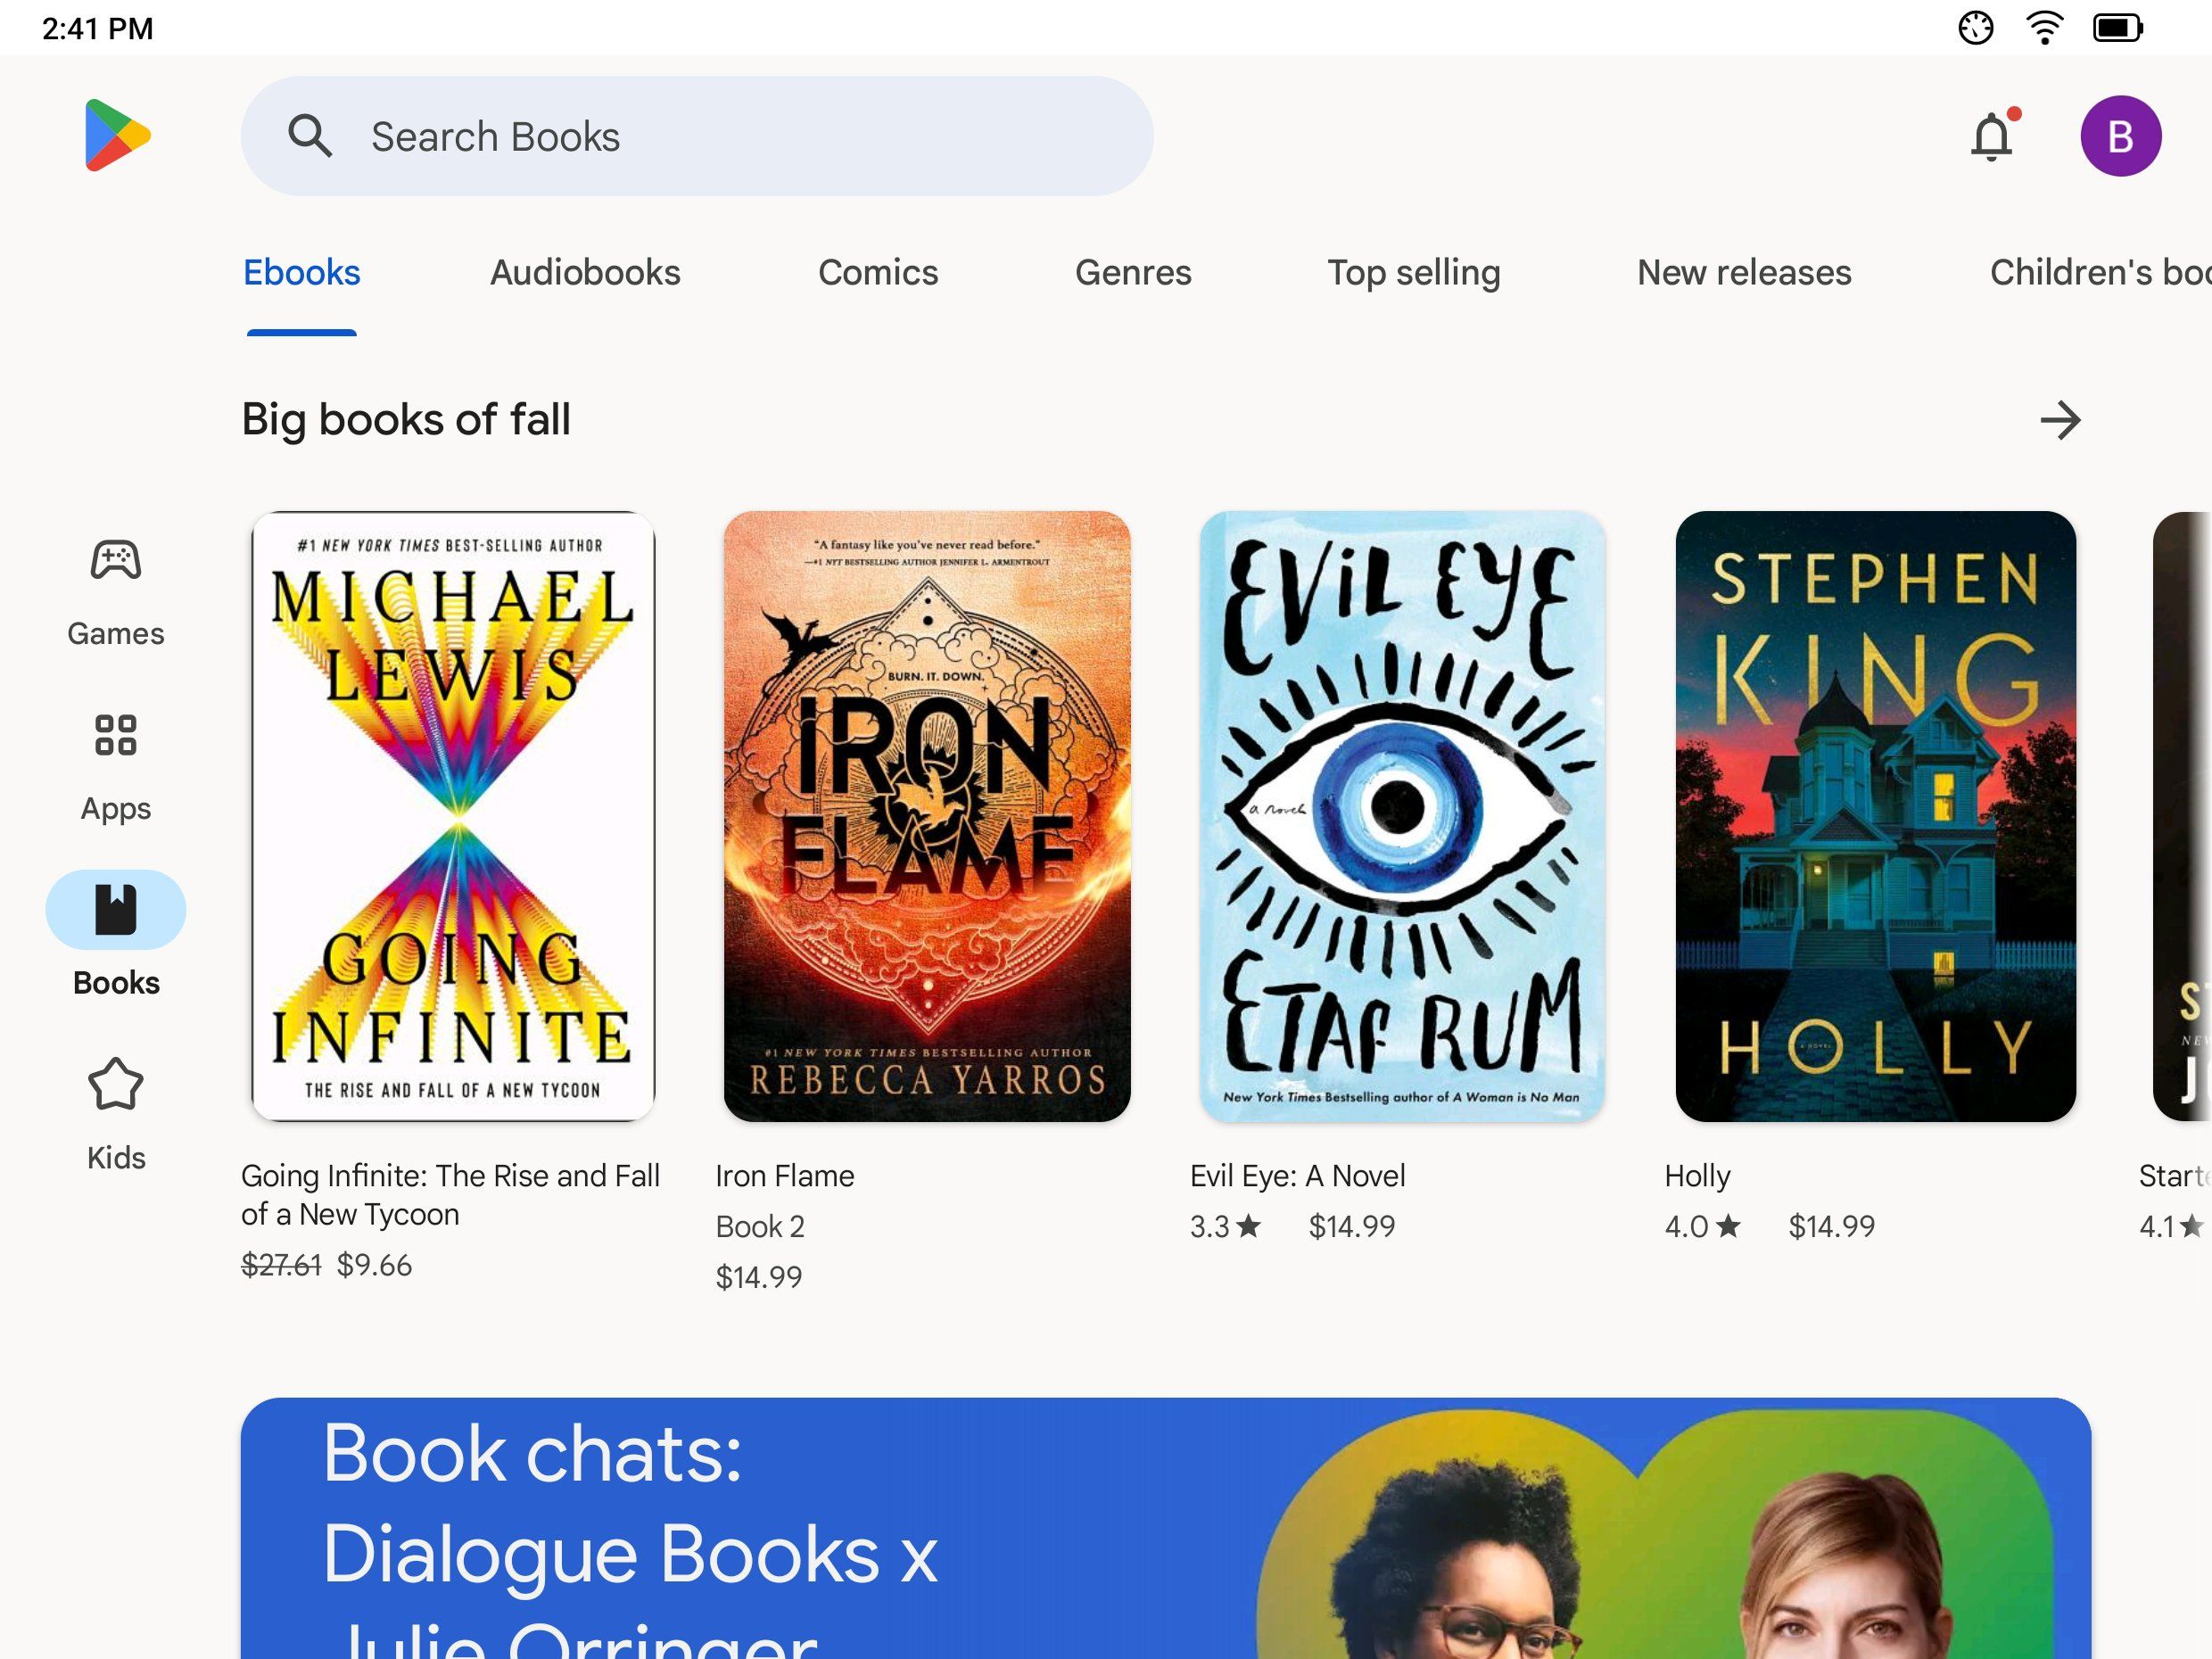Open the New releases tab
2212x1659 pixels.
pyautogui.click(x=1744, y=272)
